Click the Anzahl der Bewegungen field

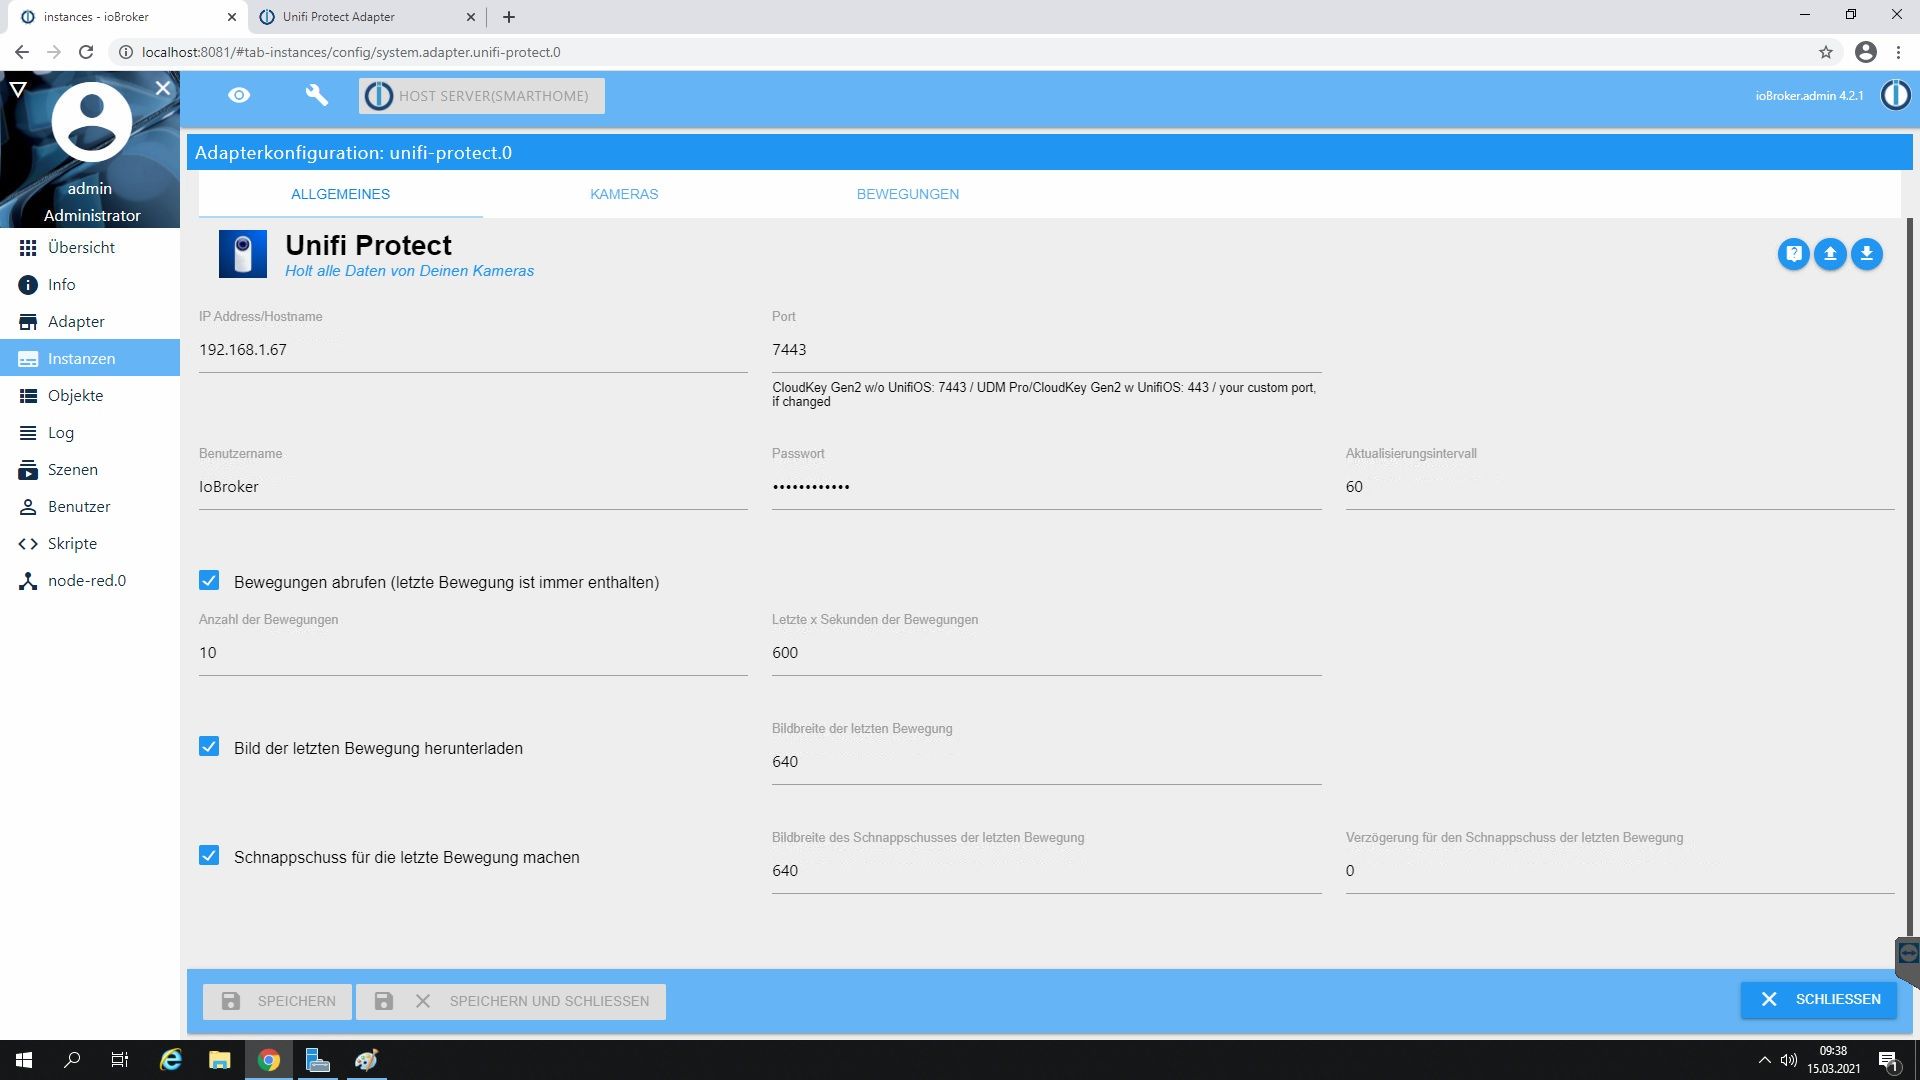[x=473, y=653]
